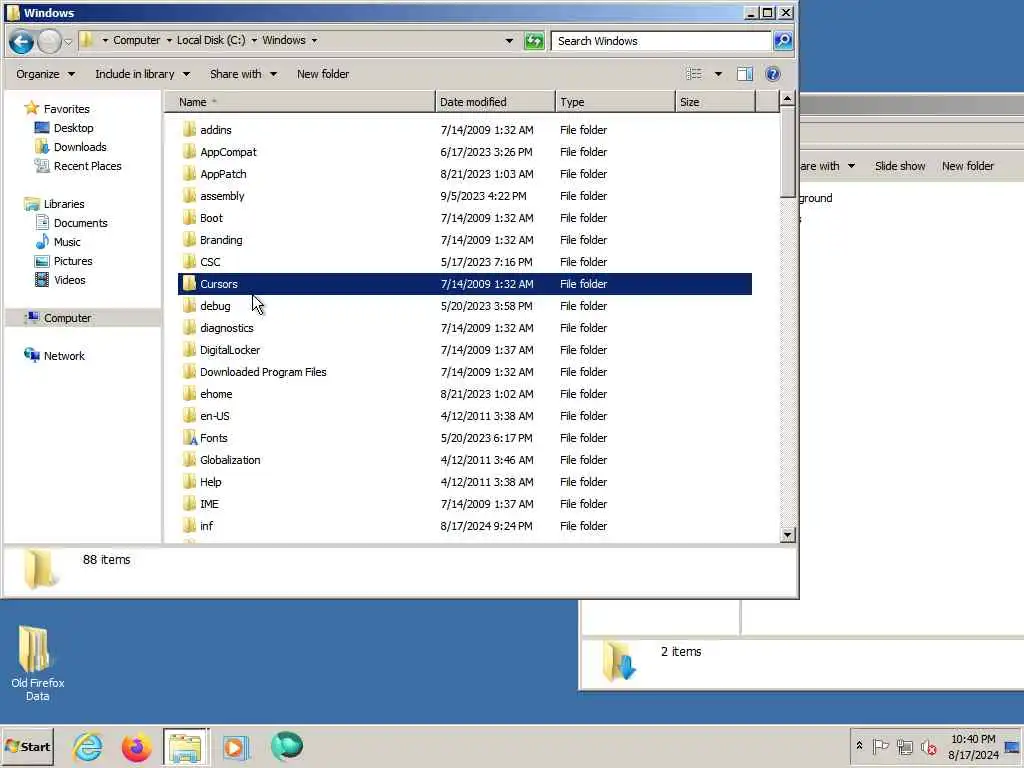The image size is (1024, 768).
Task: Open the Change your view icon
Action: [694, 74]
